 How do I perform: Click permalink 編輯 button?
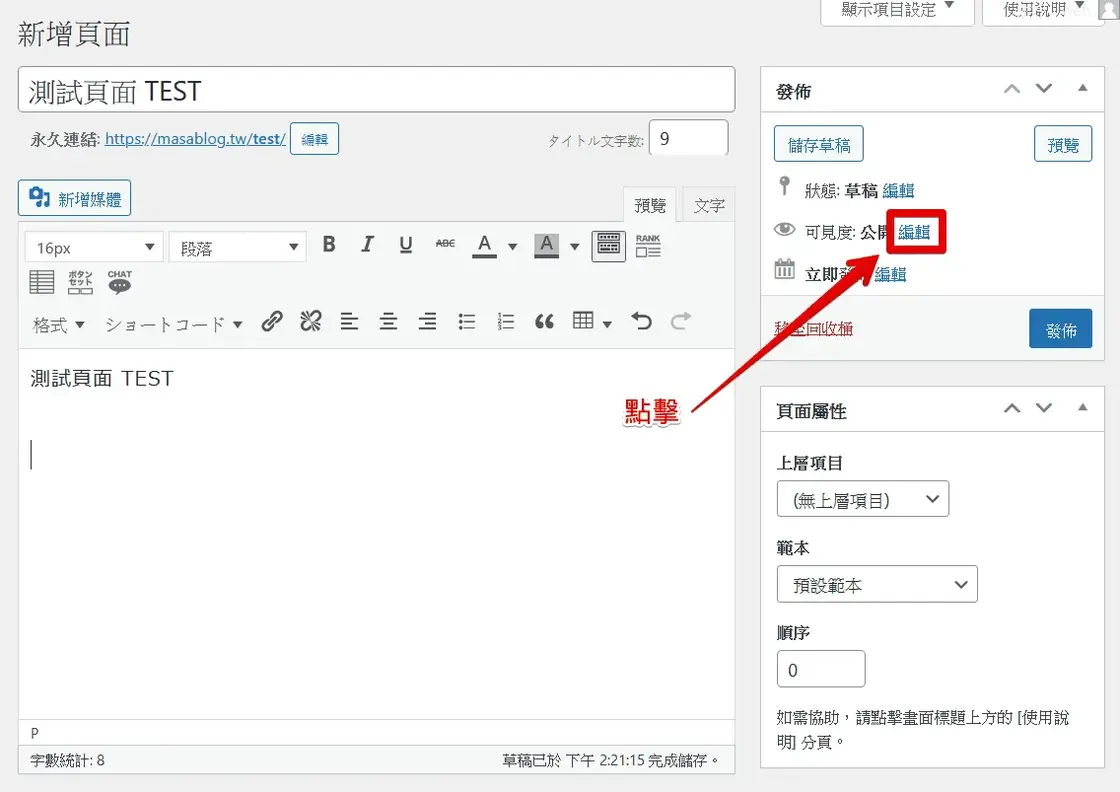click(x=314, y=139)
